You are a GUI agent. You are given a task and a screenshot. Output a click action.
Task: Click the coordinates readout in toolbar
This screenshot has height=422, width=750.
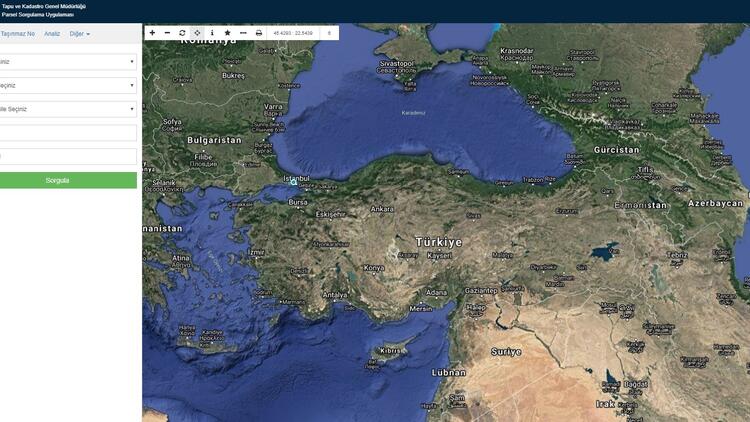click(296, 33)
